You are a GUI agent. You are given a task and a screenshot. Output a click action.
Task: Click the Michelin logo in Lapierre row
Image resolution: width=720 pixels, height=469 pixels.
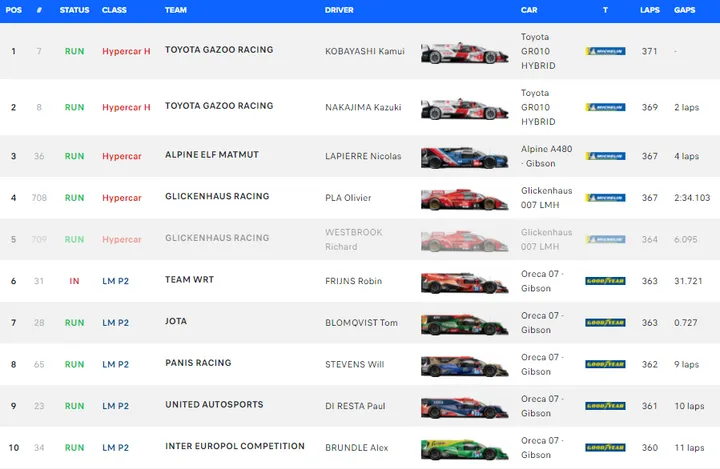point(605,156)
